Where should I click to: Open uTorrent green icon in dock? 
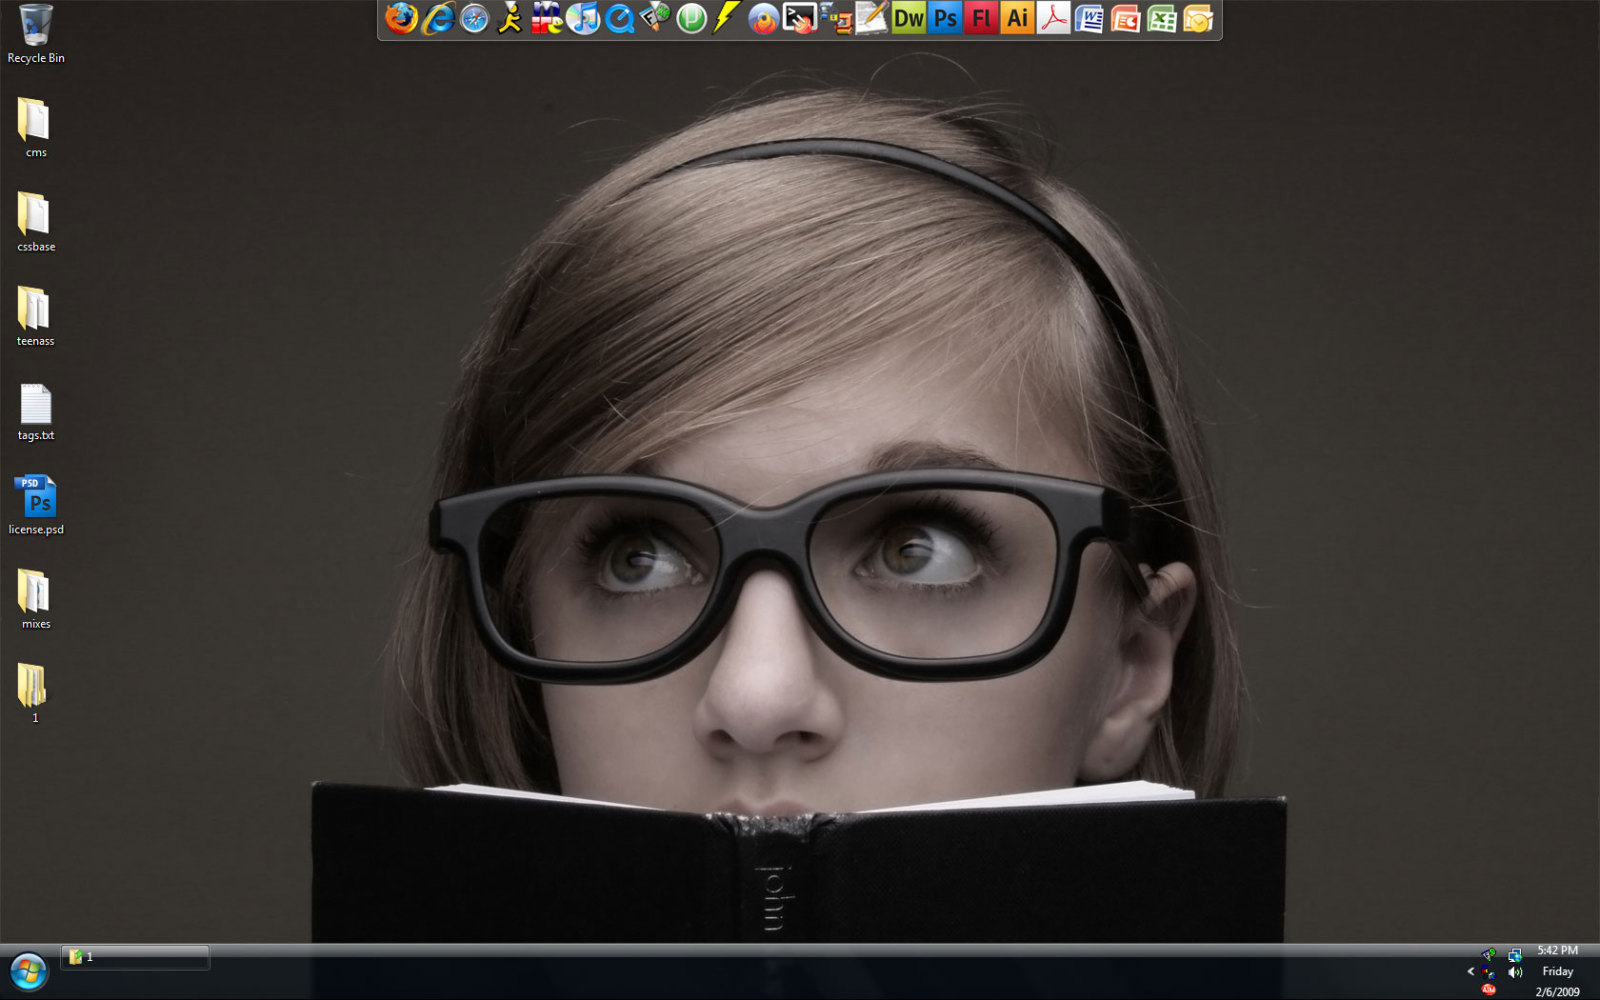coord(691,18)
